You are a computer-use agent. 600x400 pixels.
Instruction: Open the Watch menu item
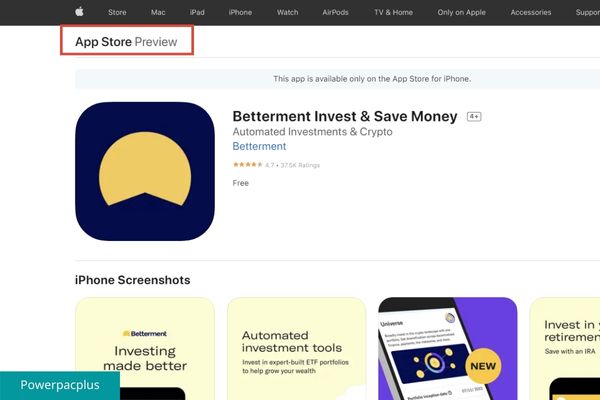click(287, 12)
